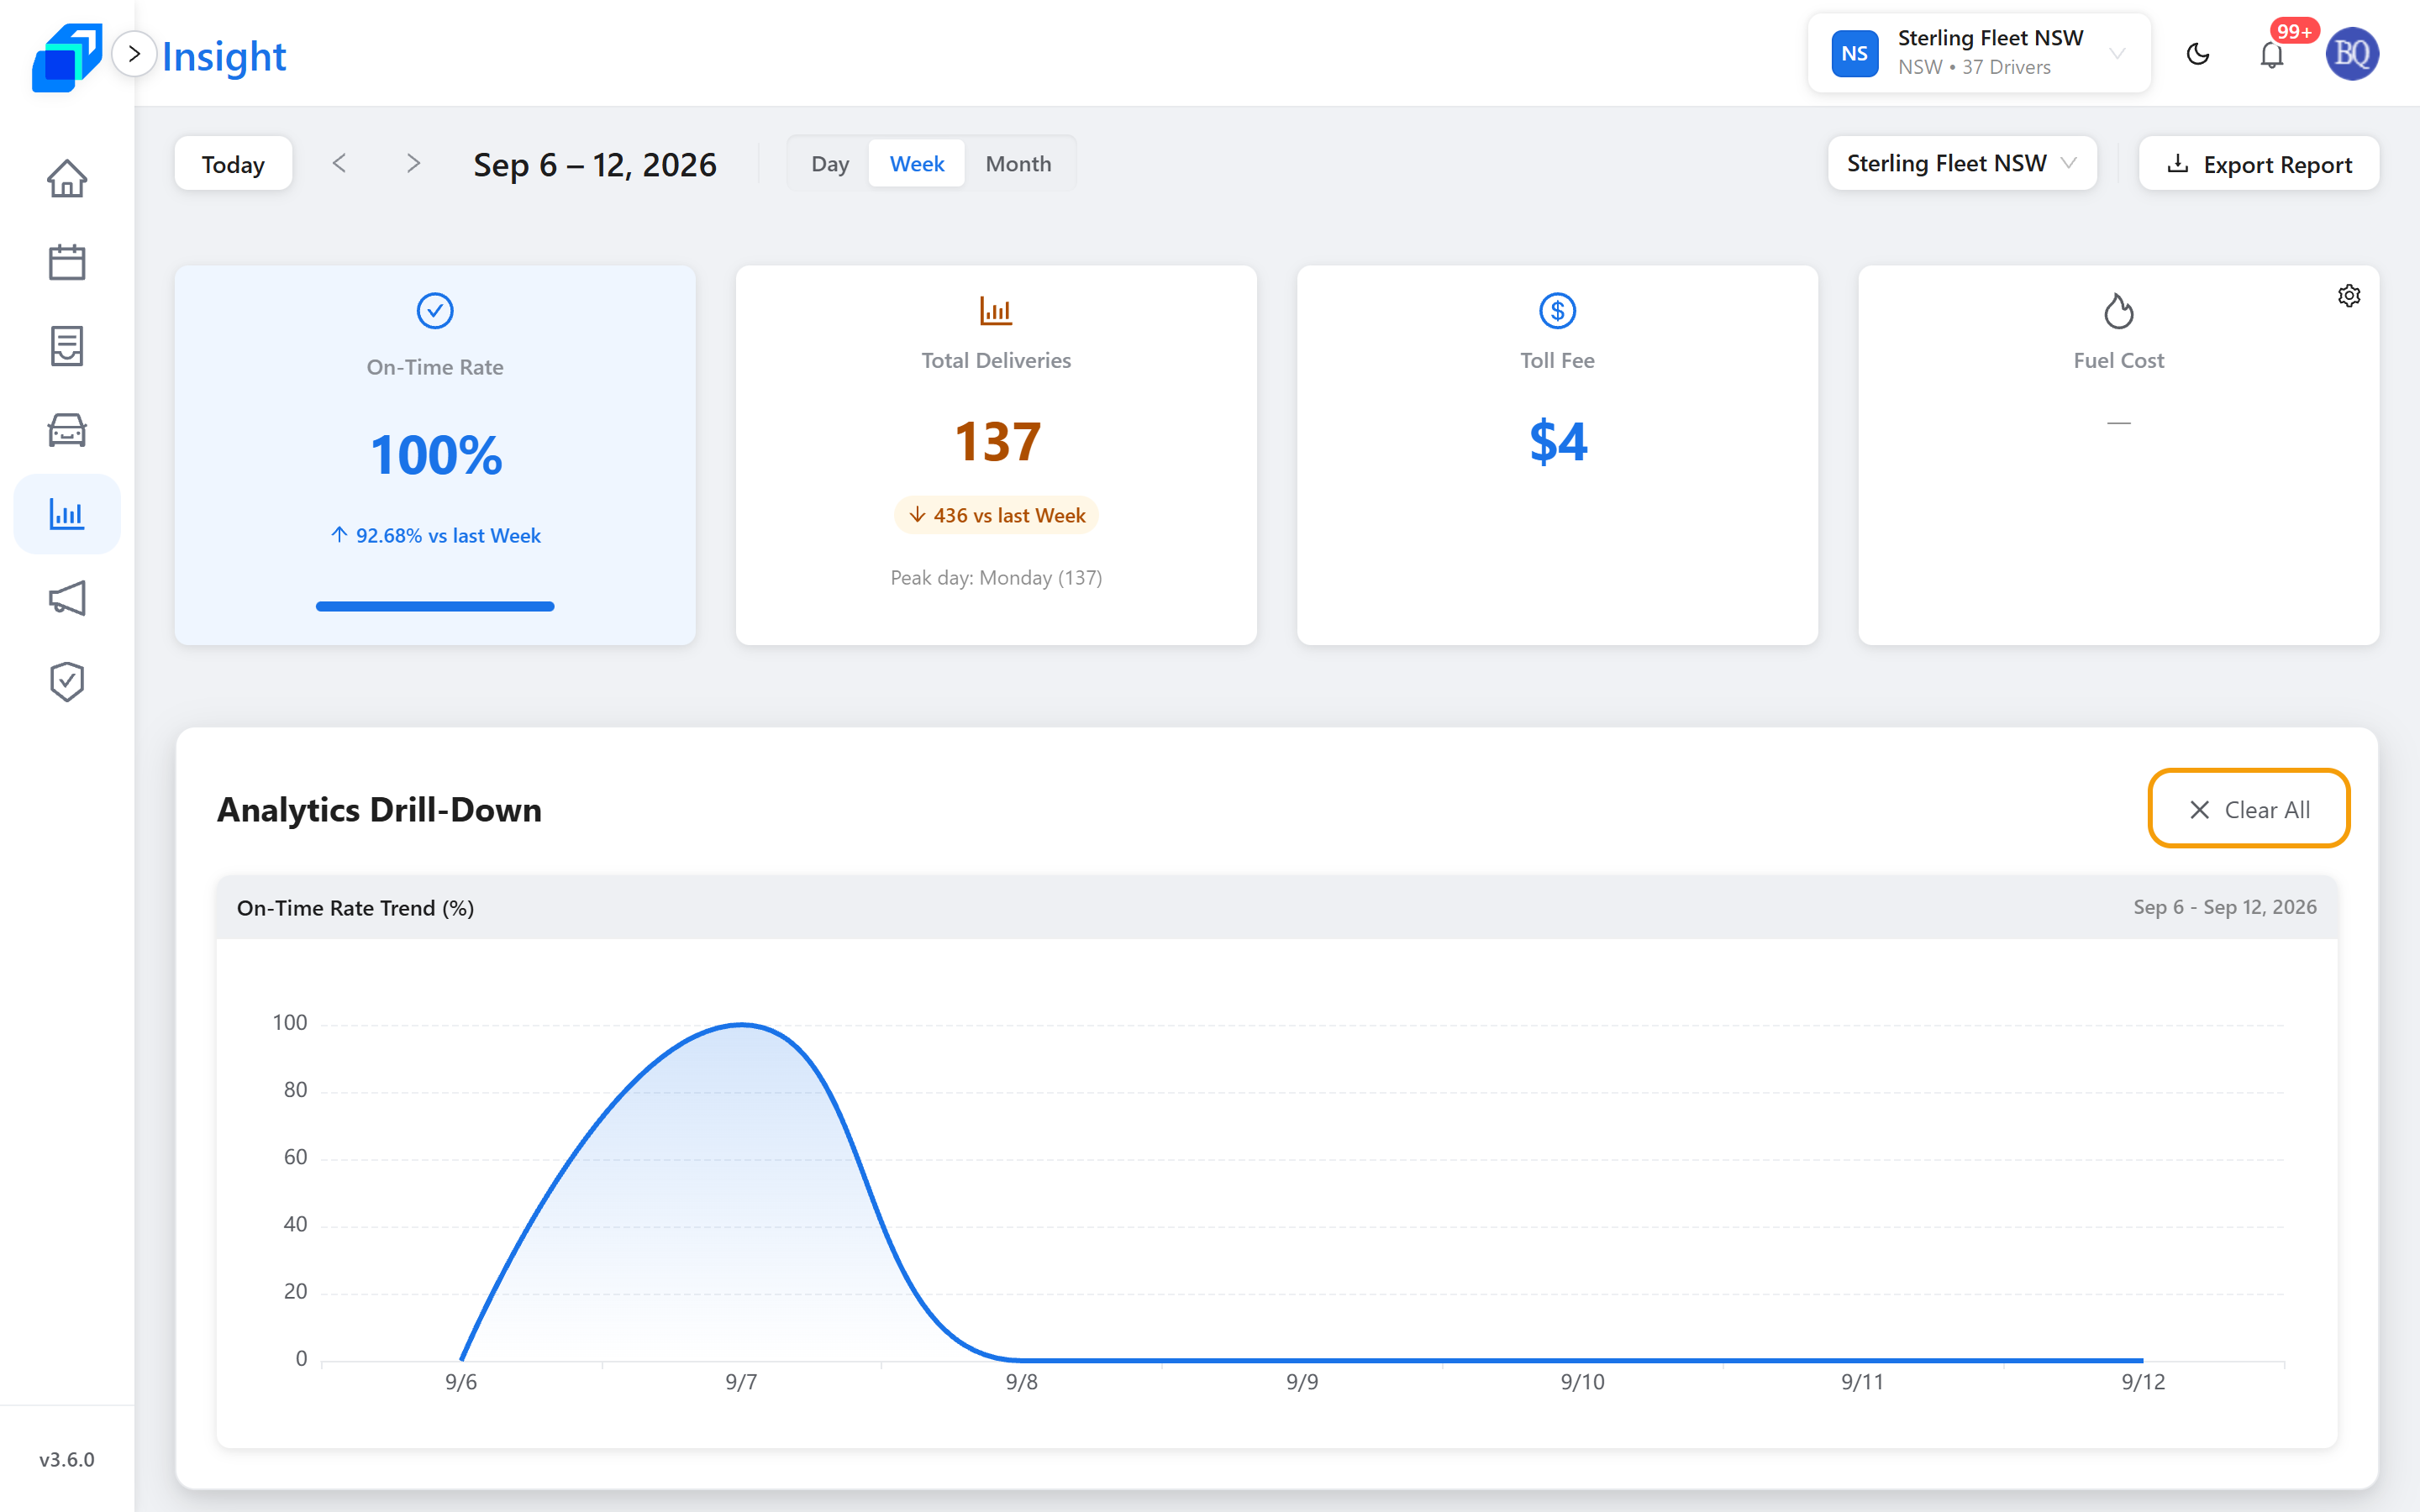Image resolution: width=2420 pixels, height=1512 pixels.
Task: Click the On-Time Rate progress bar
Action: [435, 606]
